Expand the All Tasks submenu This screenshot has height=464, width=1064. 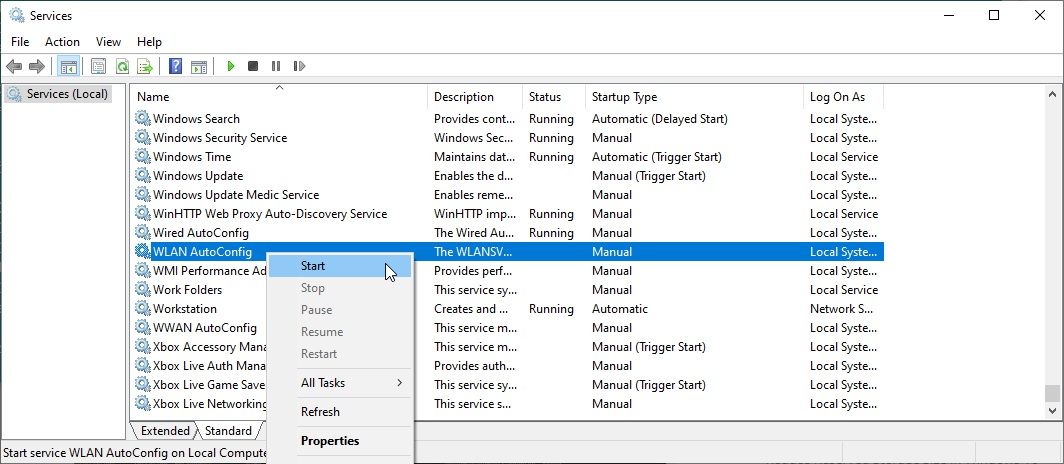[x=340, y=383]
